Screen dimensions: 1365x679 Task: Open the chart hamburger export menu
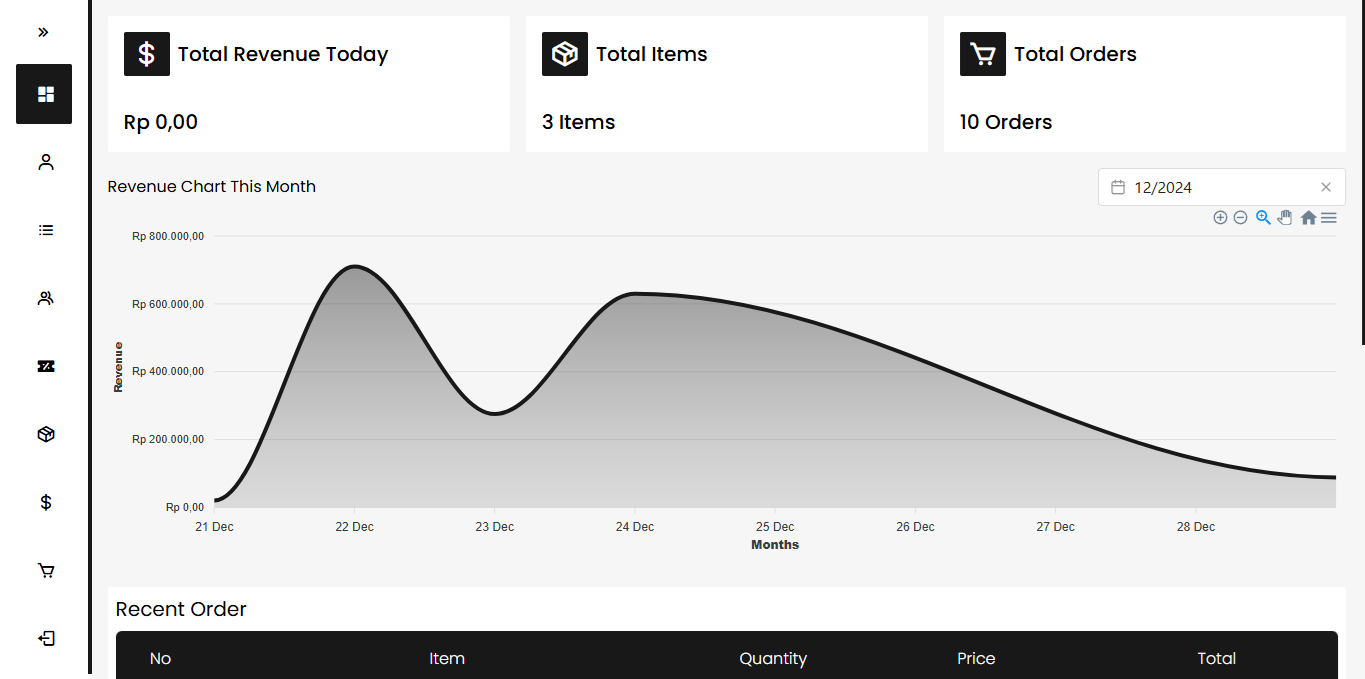pyautogui.click(x=1328, y=217)
